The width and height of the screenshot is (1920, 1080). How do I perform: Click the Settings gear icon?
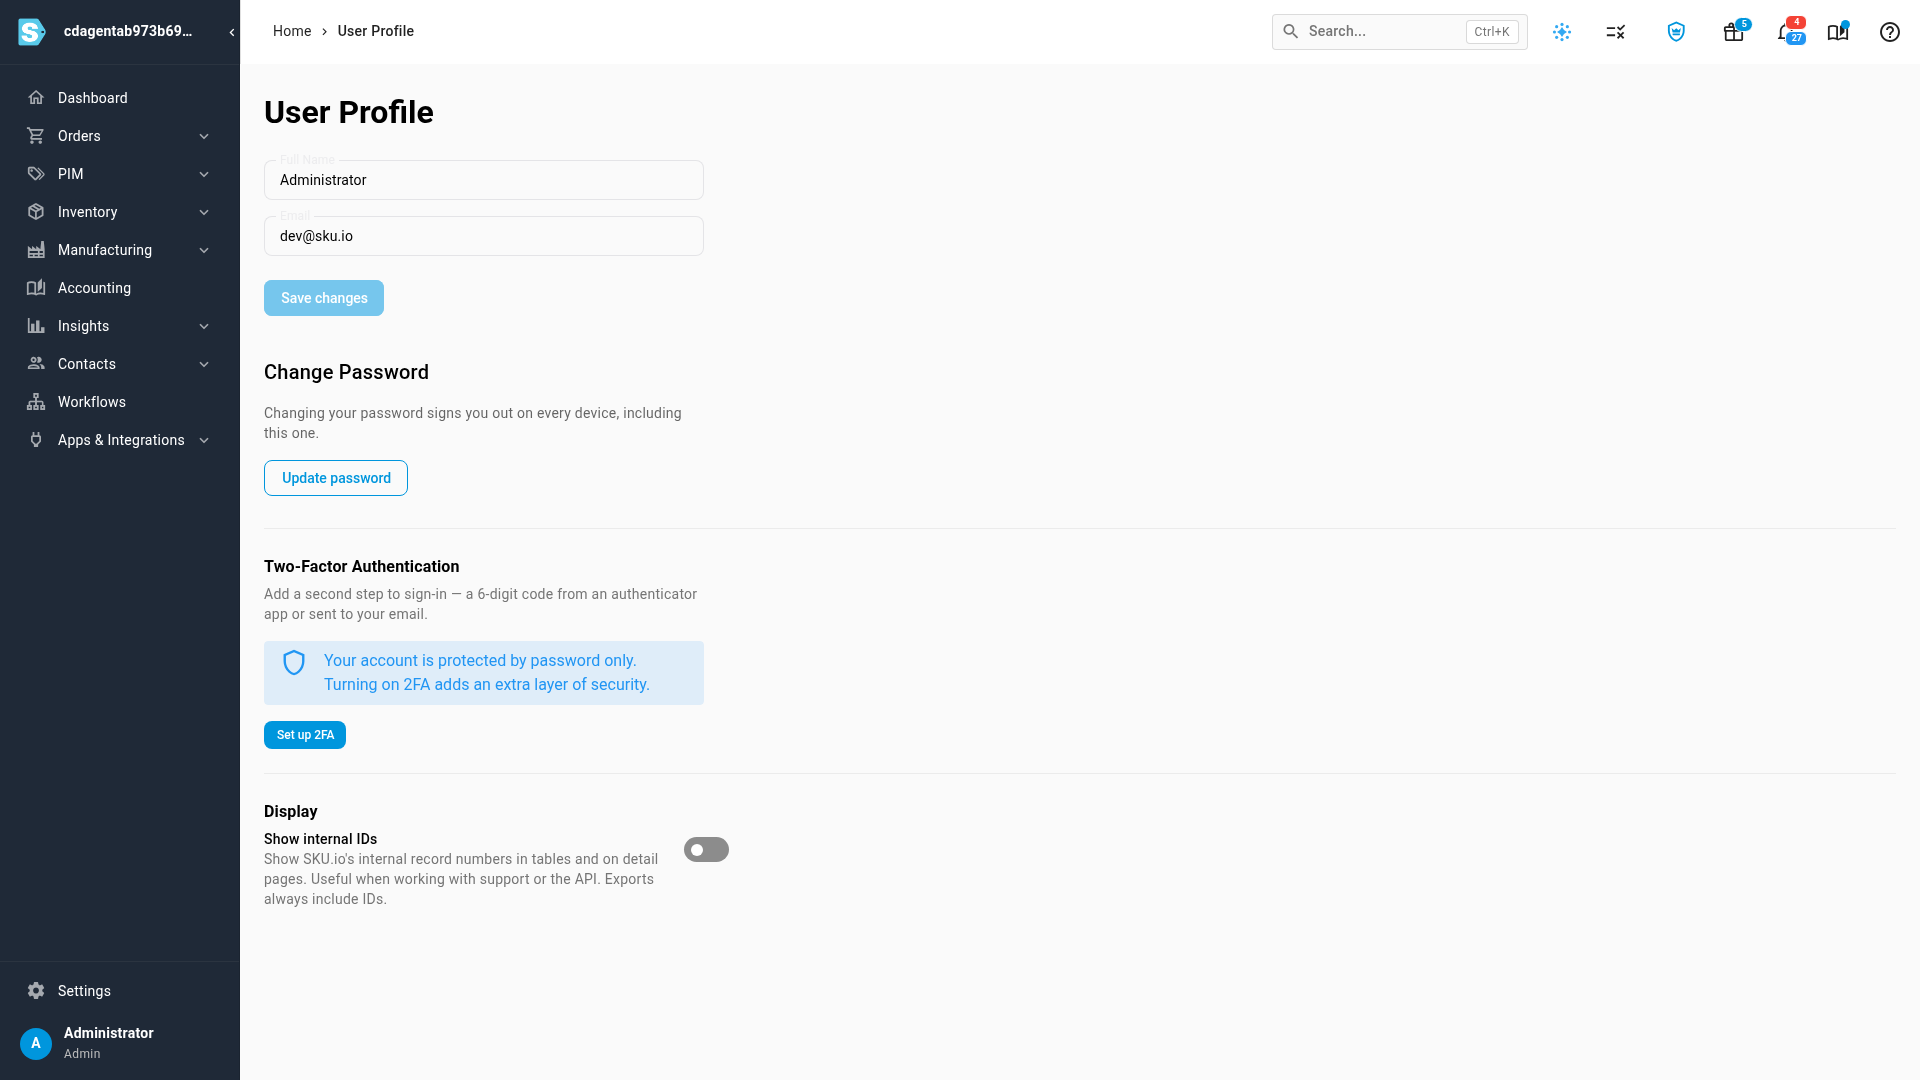pyautogui.click(x=36, y=991)
